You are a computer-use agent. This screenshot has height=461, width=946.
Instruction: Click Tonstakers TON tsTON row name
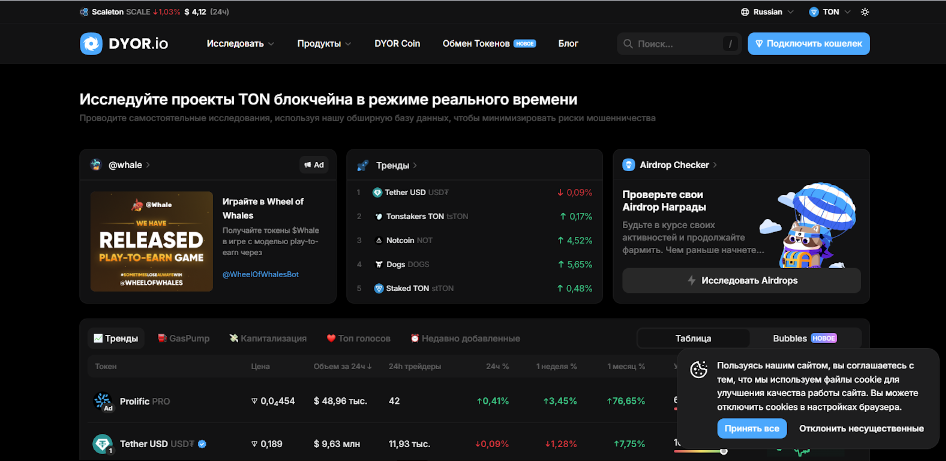(x=427, y=216)
